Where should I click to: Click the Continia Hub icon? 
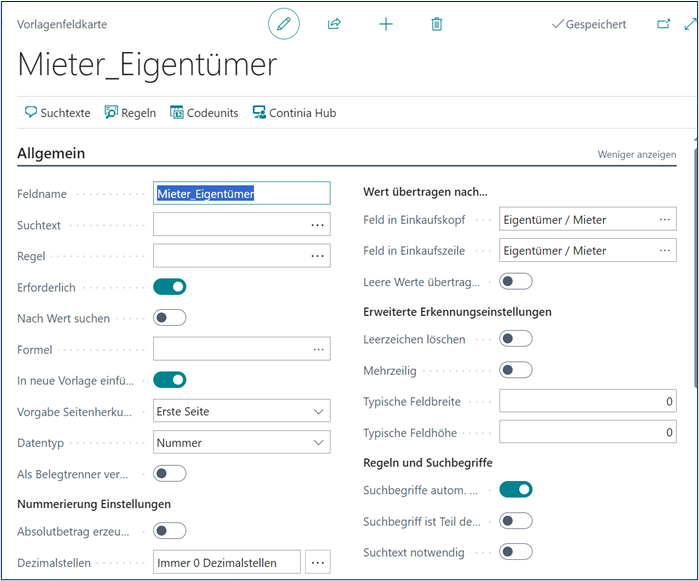pyautogui.click(x=259, y=112)
